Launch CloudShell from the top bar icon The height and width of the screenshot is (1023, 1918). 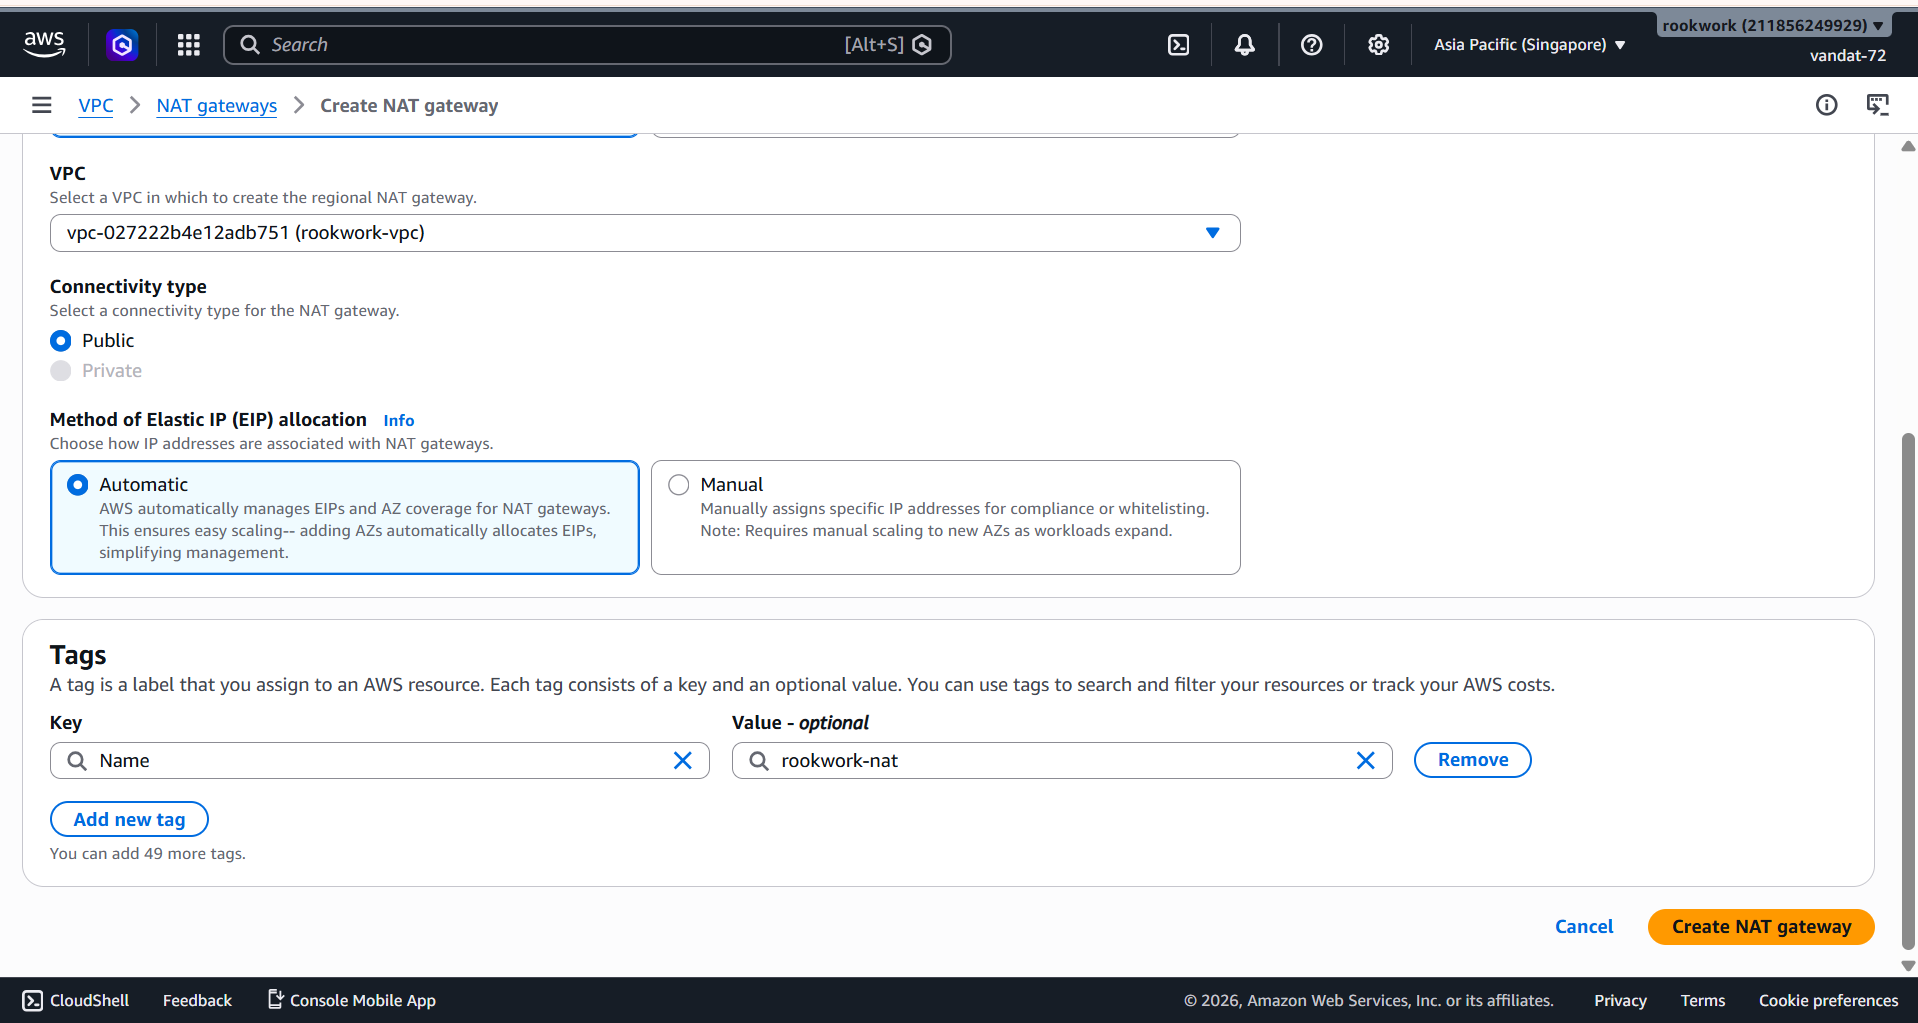pyautogui.click(x=1179, y=45)
